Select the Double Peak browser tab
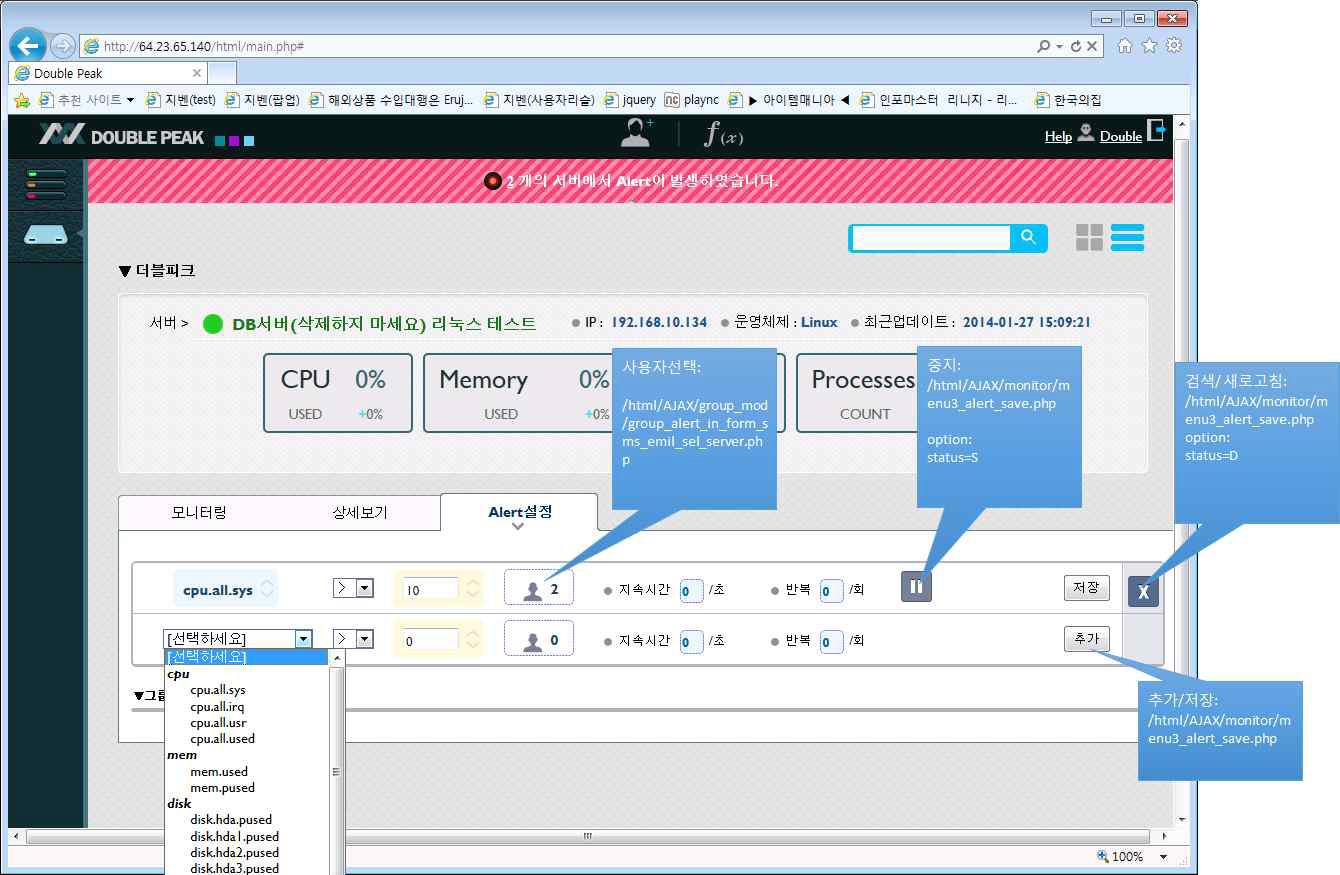The height and width of the screenshot is (875, 1340). 108,73
